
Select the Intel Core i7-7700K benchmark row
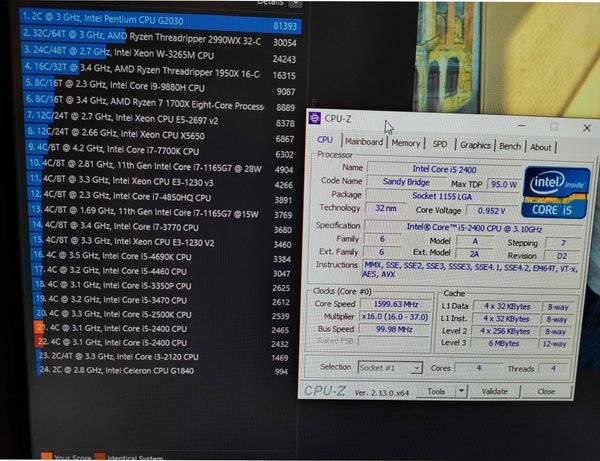click(x=160, y=150)
